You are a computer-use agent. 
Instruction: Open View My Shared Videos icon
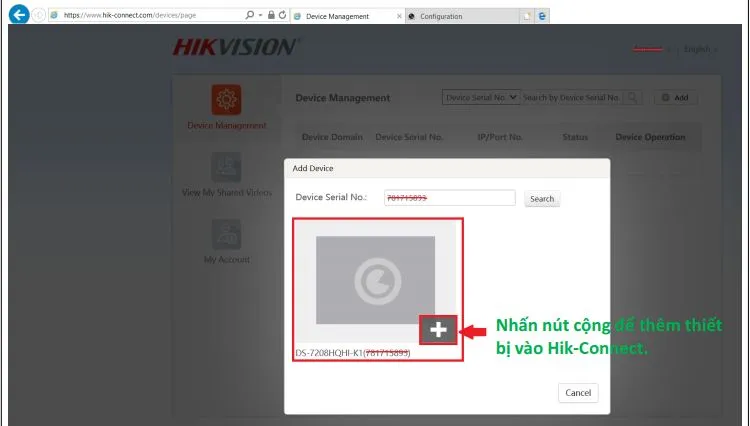coord(226,167)
